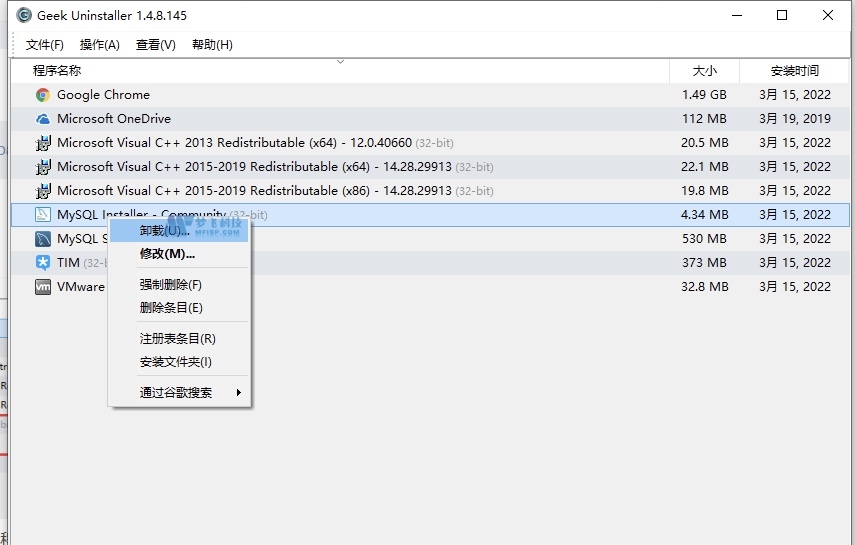Open 安装文件夹(I) from context menu
Viewport: 855px width, 545px height.
tap(179, 362)
